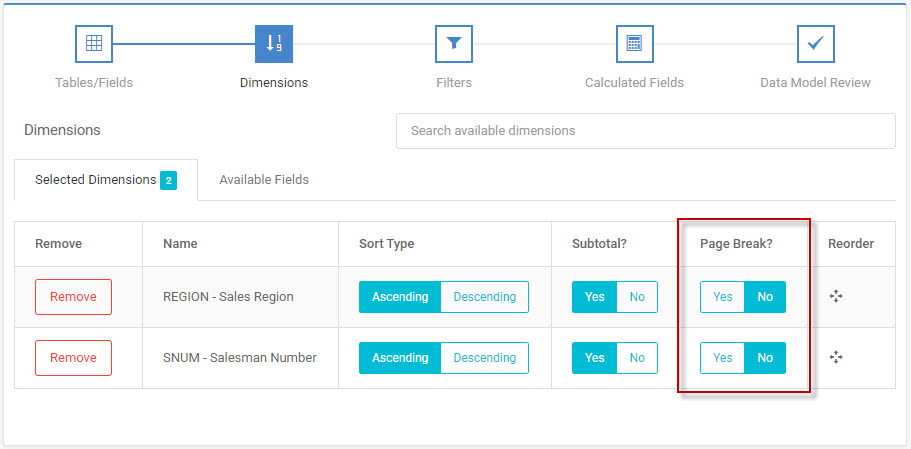Viewport: 911px width, 449px height.
Task: Grab the reorder handle for SNUM row
Action: 835,357
